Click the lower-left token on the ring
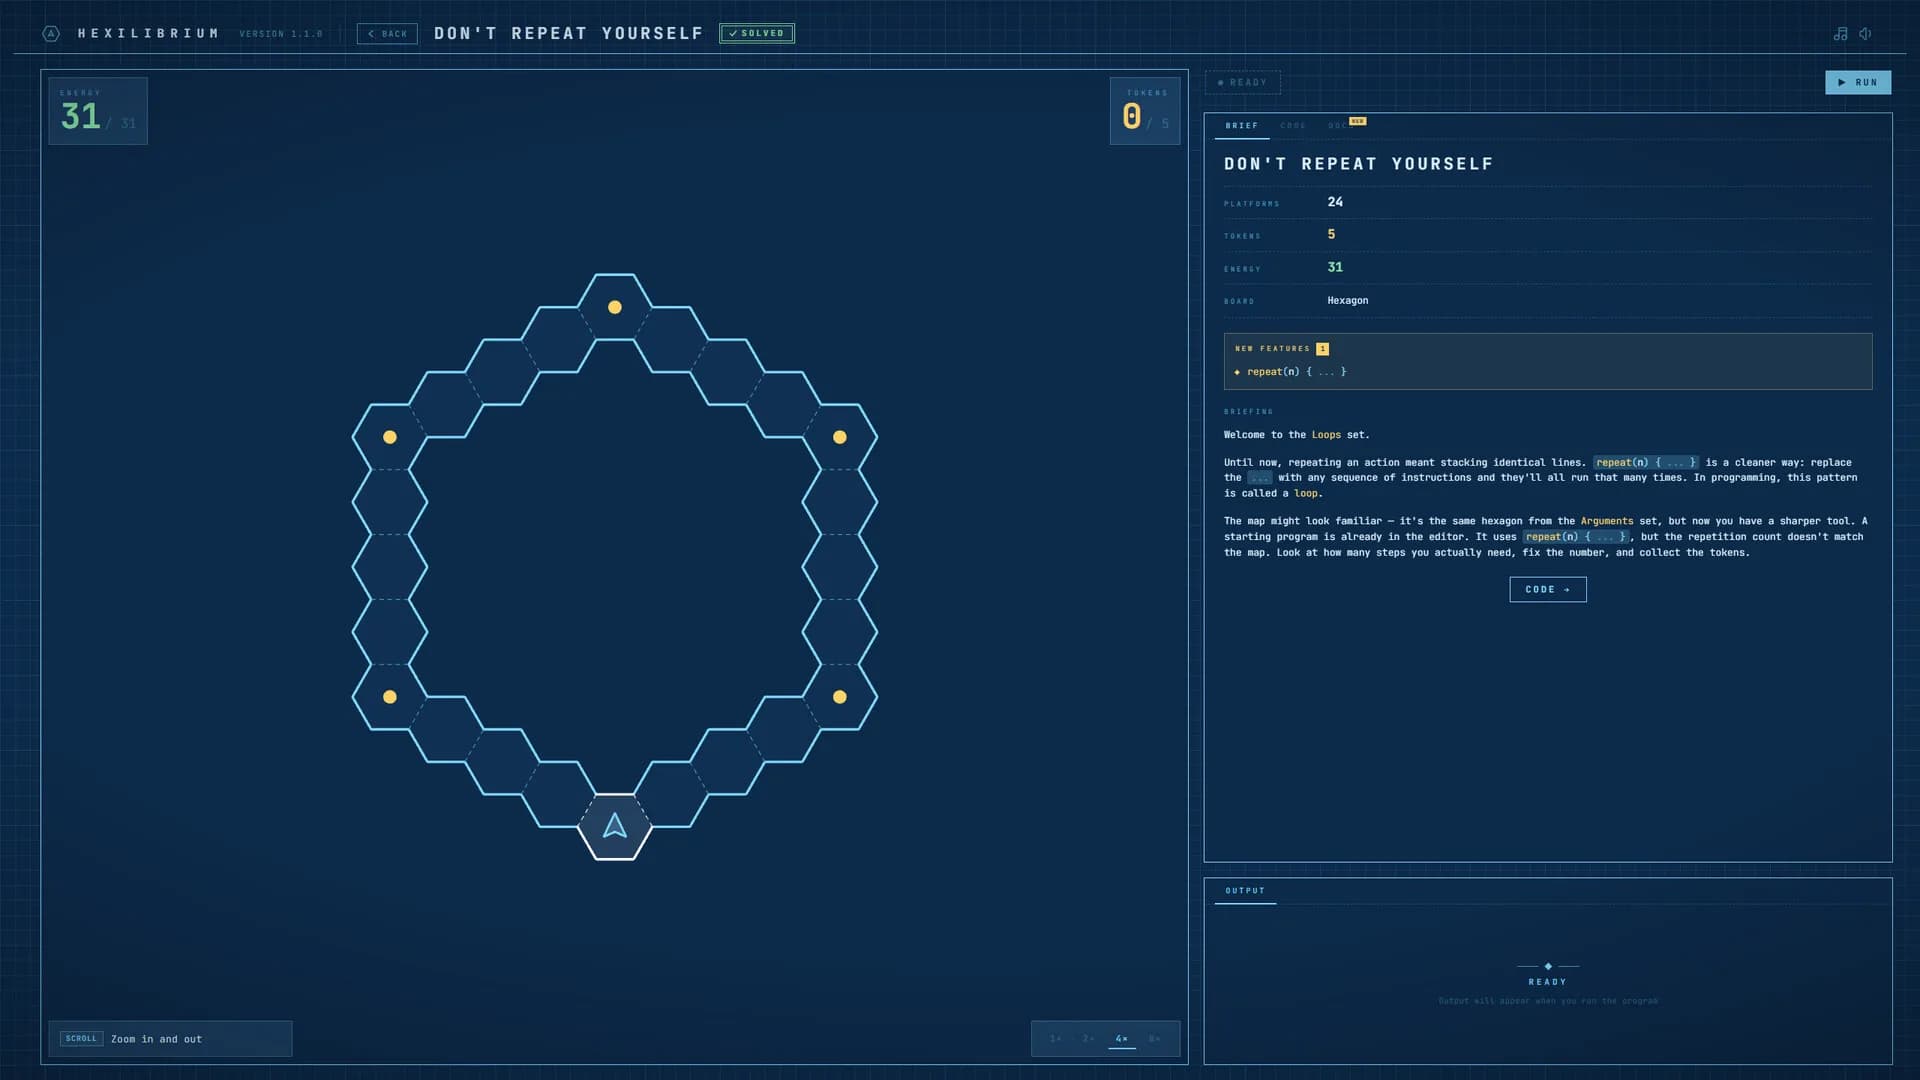This screenshot has height=1080, width=1920. 390,697
